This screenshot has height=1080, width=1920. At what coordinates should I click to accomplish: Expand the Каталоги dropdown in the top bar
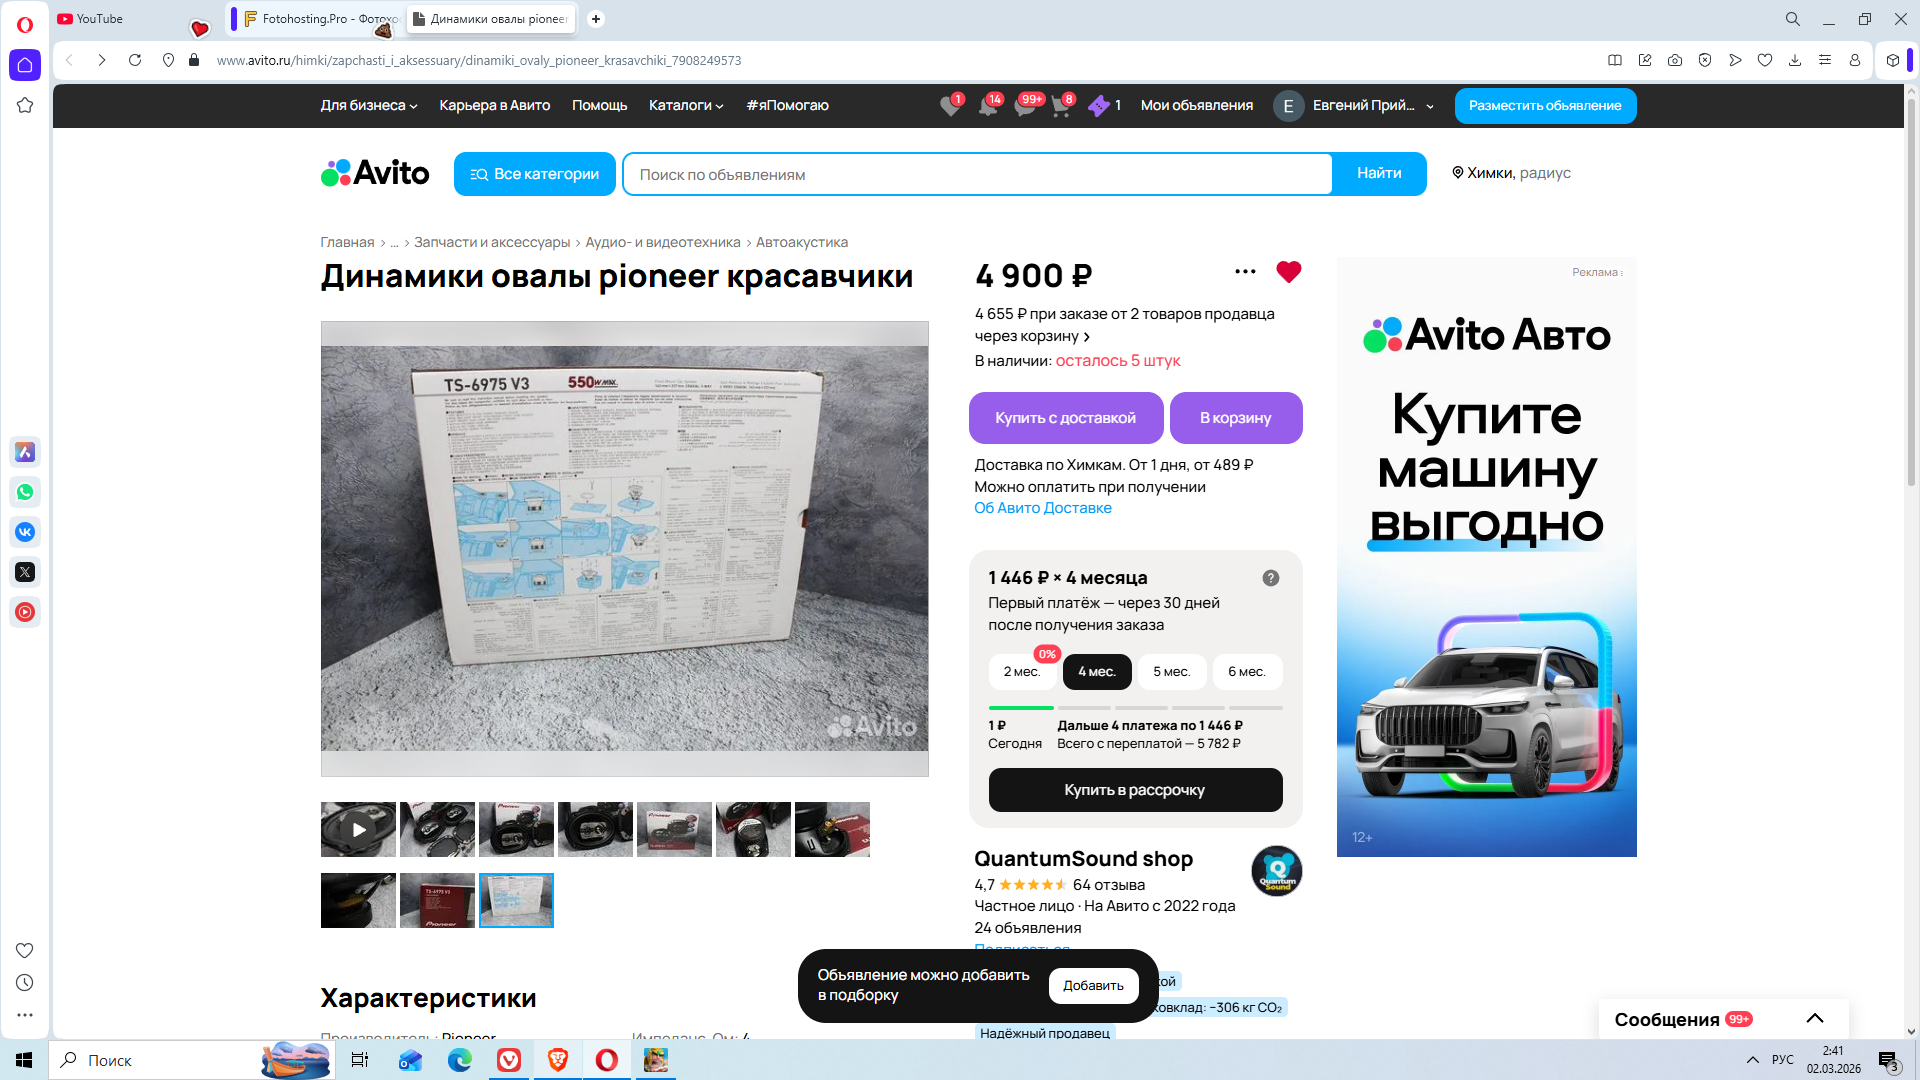point(685,105)
